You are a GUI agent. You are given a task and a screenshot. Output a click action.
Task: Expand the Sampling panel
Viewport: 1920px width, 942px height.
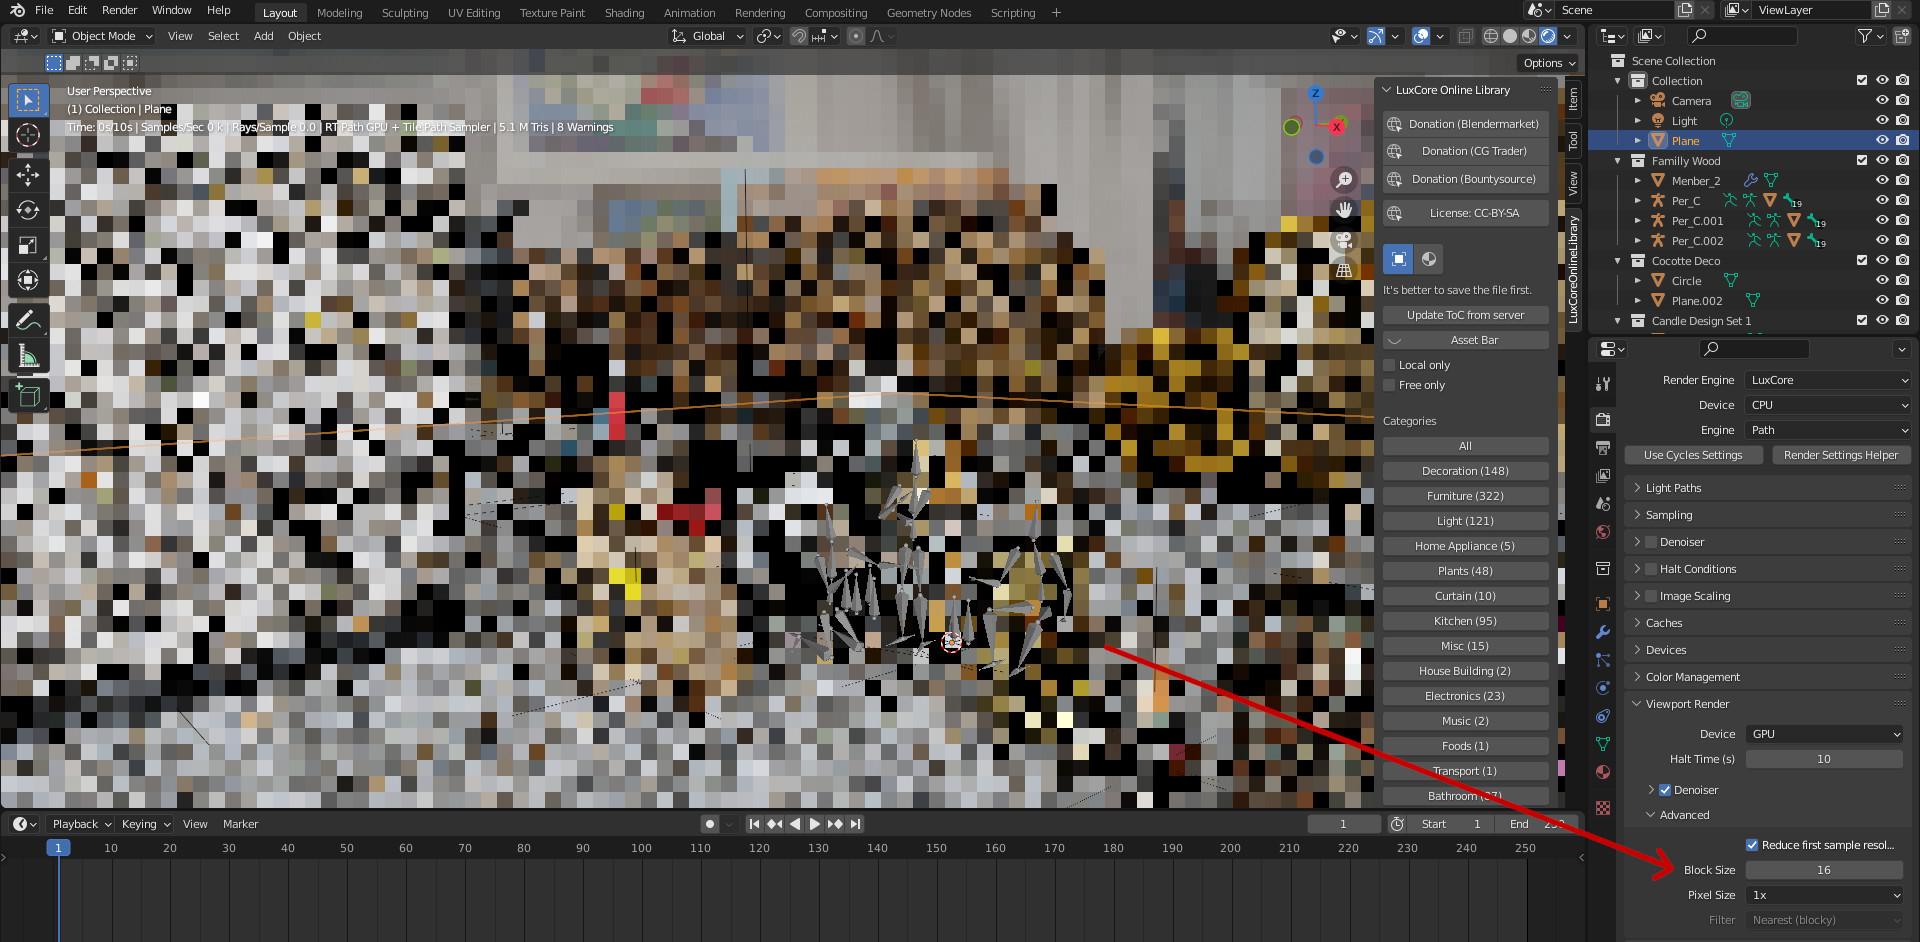coord(1669,515)
